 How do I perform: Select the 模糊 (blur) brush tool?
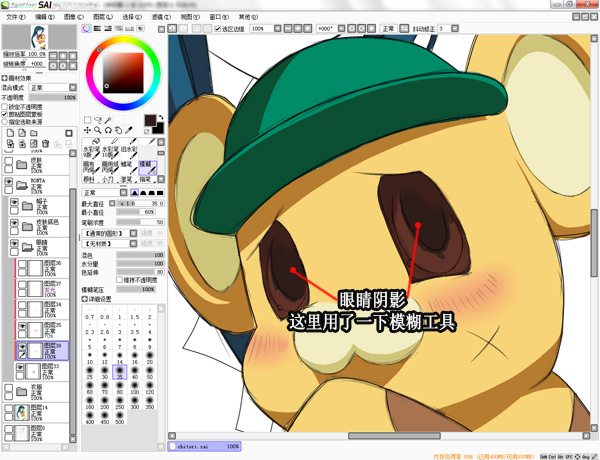(x=146, y=165)
